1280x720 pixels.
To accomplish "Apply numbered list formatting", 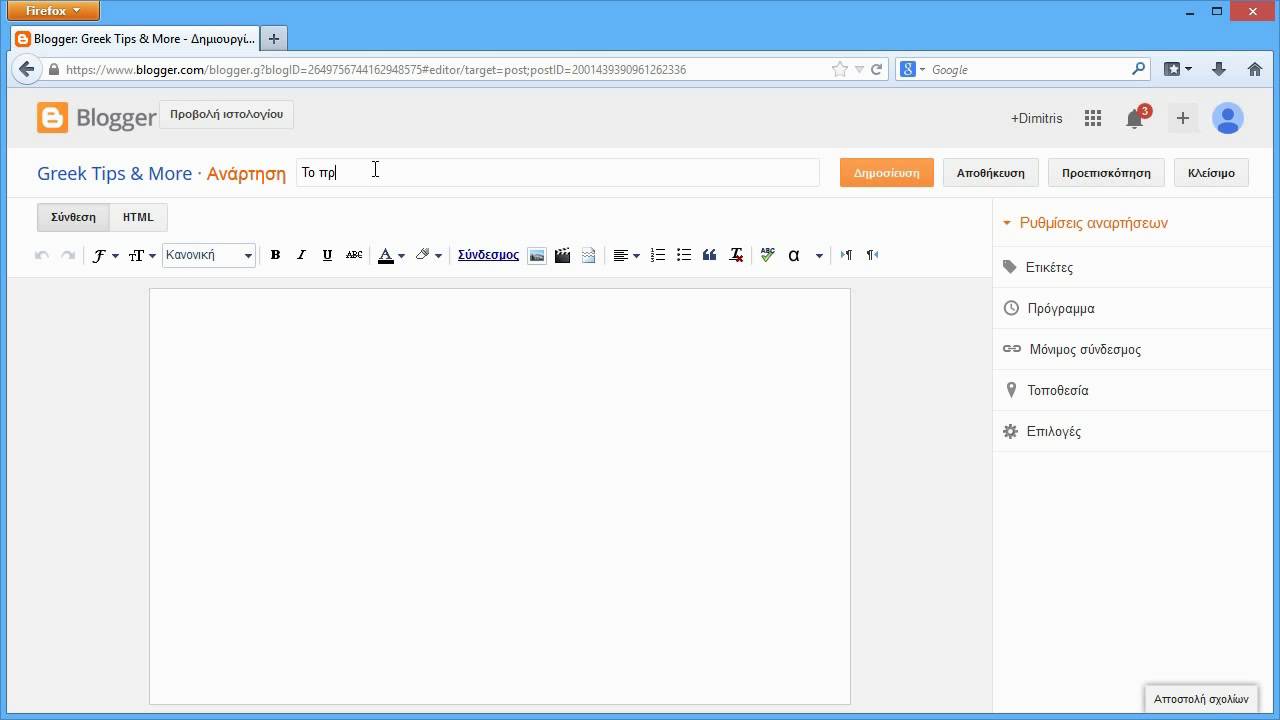I will [x=657, y=255].
